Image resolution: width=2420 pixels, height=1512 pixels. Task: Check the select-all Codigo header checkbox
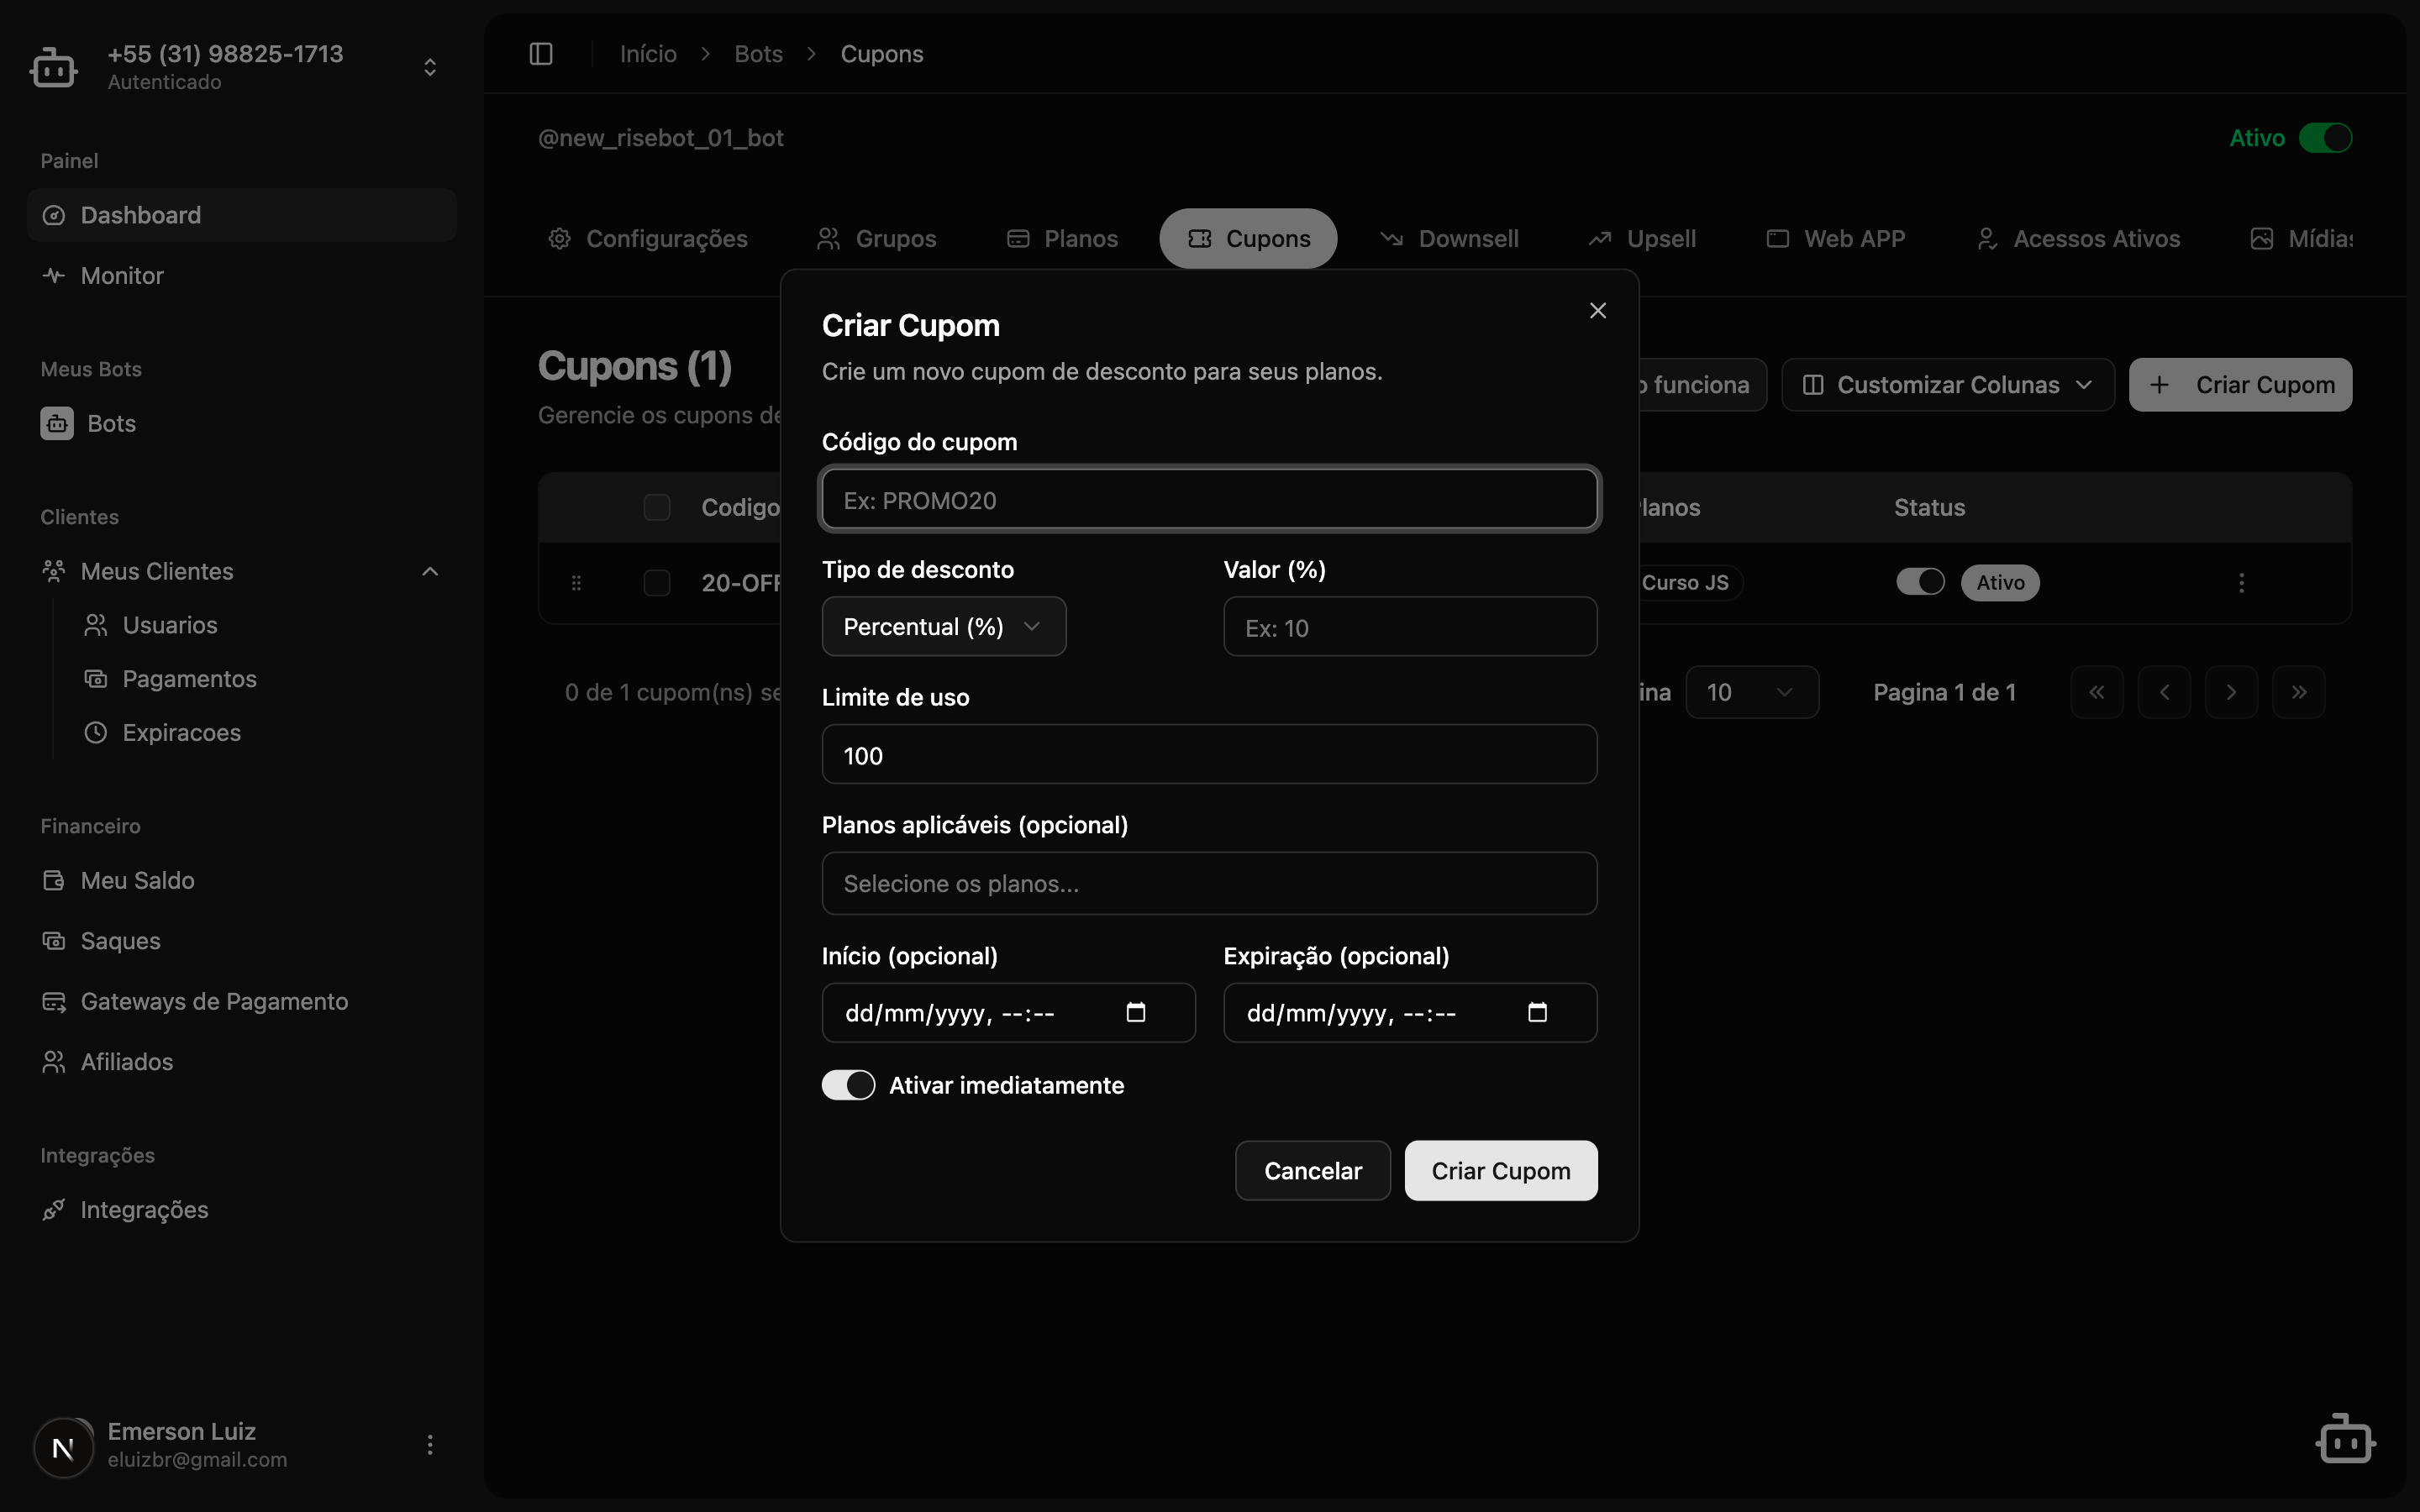657,507
